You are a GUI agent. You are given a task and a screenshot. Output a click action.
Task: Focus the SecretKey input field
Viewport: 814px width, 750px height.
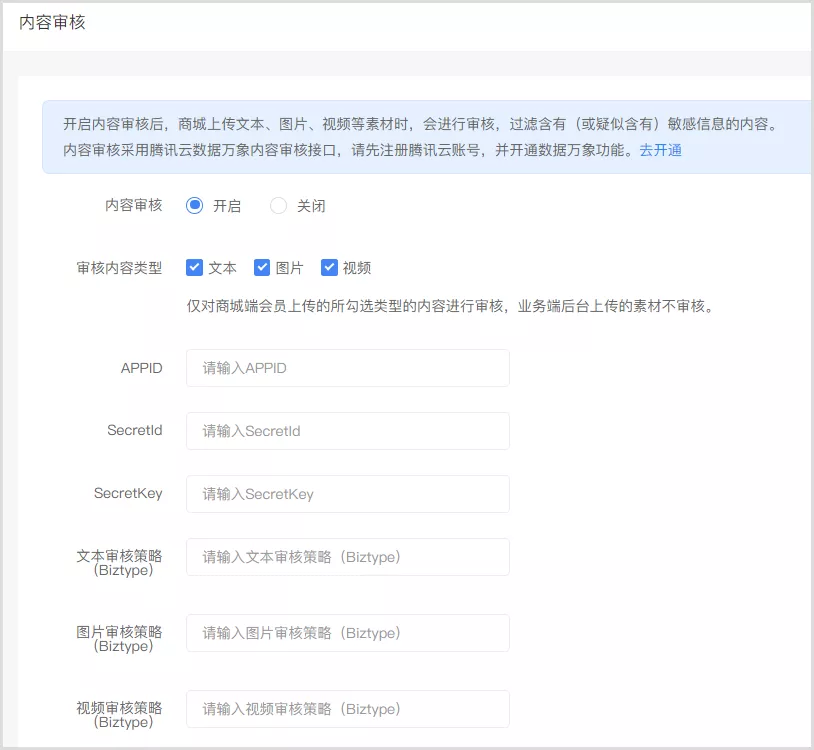348,494
